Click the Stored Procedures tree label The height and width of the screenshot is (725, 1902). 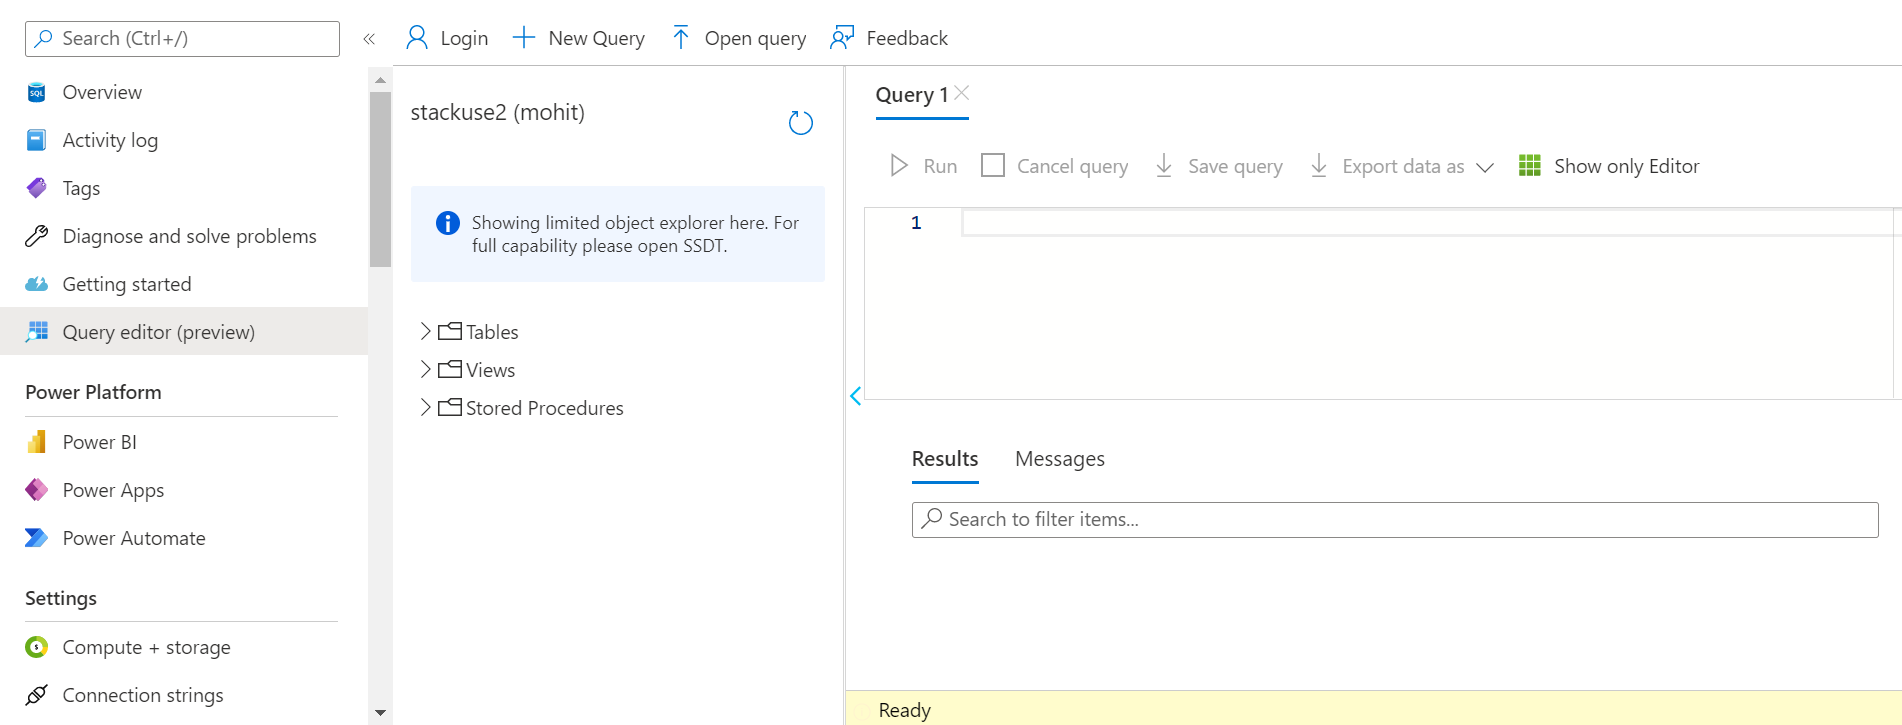(545, 408)
